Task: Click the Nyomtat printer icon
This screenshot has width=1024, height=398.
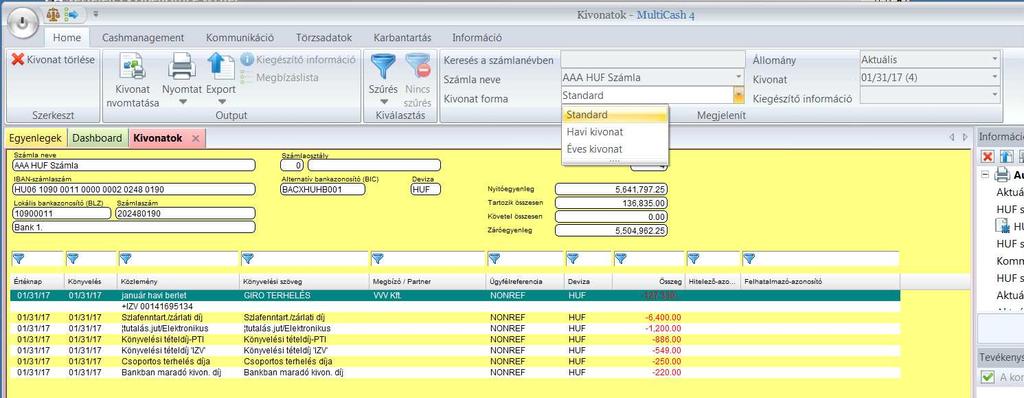Action: 182,67
